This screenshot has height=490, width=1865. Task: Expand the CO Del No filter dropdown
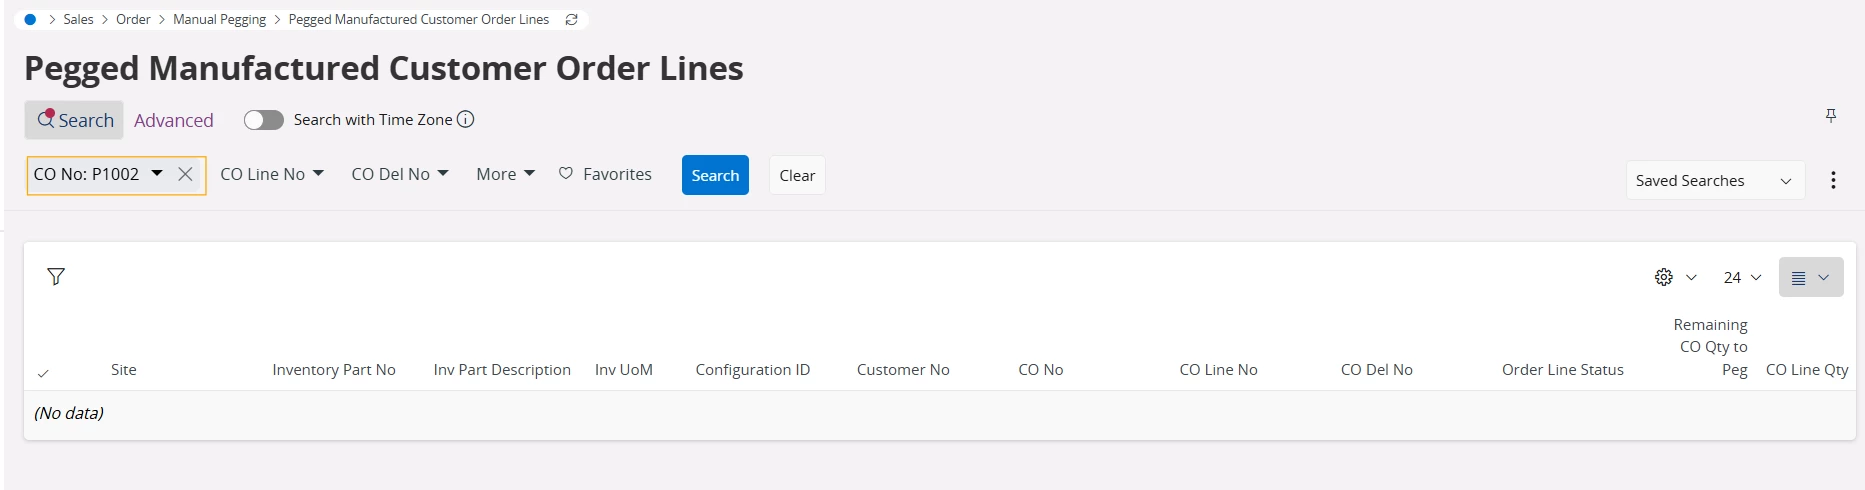400,174
